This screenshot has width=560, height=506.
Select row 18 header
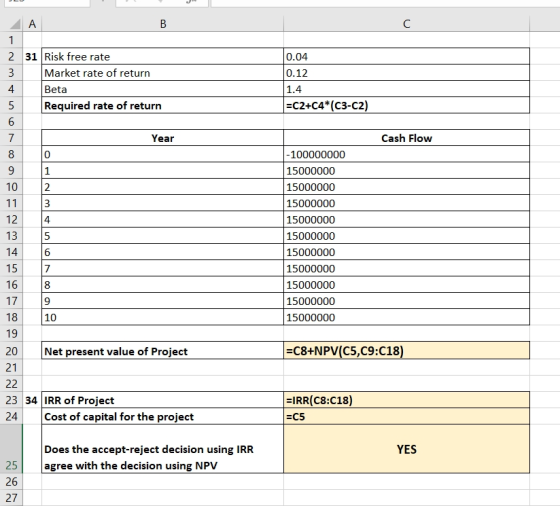pos(11,317)
